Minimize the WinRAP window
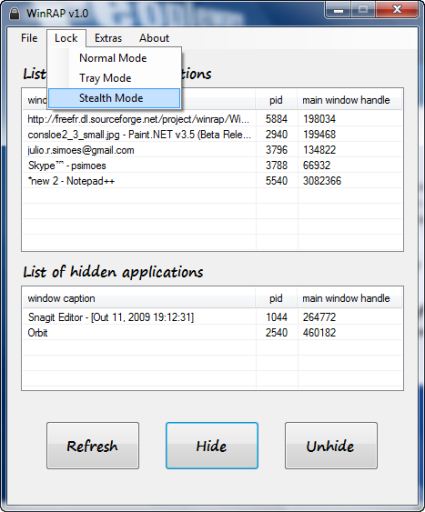Screen dimensions: 425x512 [339, 10]
